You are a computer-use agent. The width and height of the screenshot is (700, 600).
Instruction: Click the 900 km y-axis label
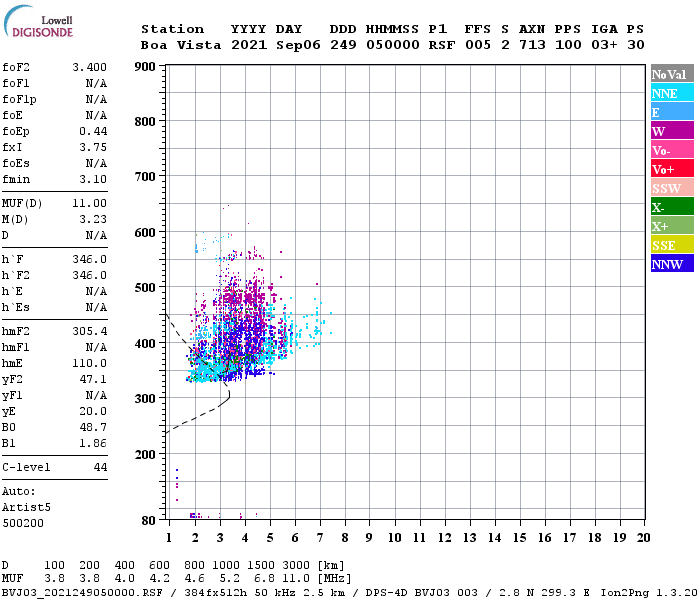145,67
